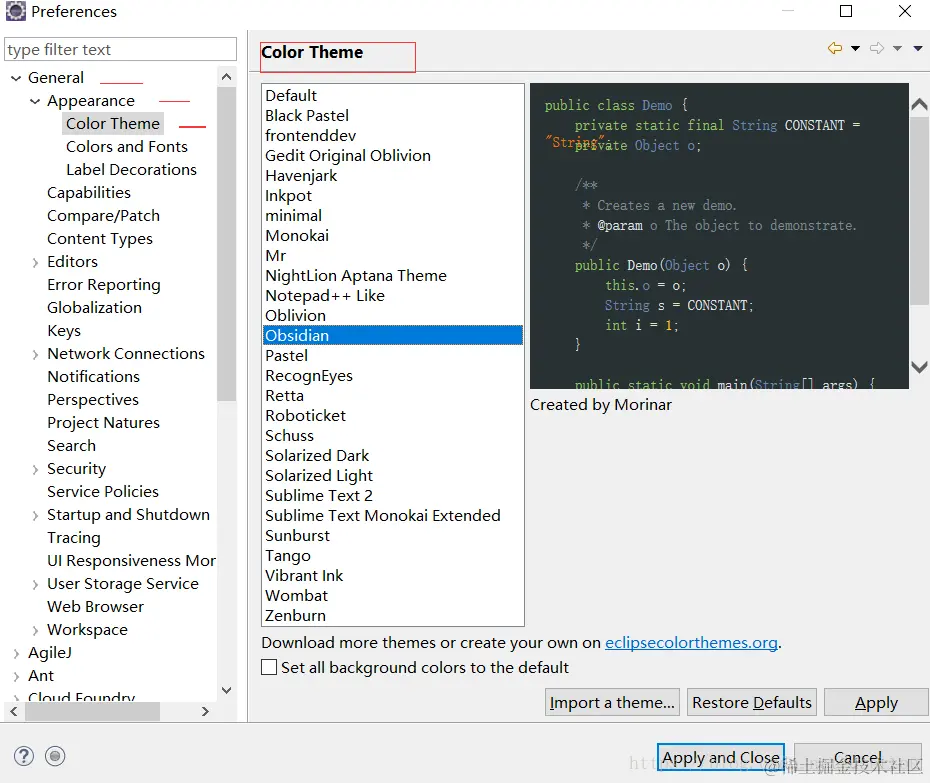The height and width of the screenshot is (783, 930).
Task: Enable Set all background colors to default
Action: 269,667
